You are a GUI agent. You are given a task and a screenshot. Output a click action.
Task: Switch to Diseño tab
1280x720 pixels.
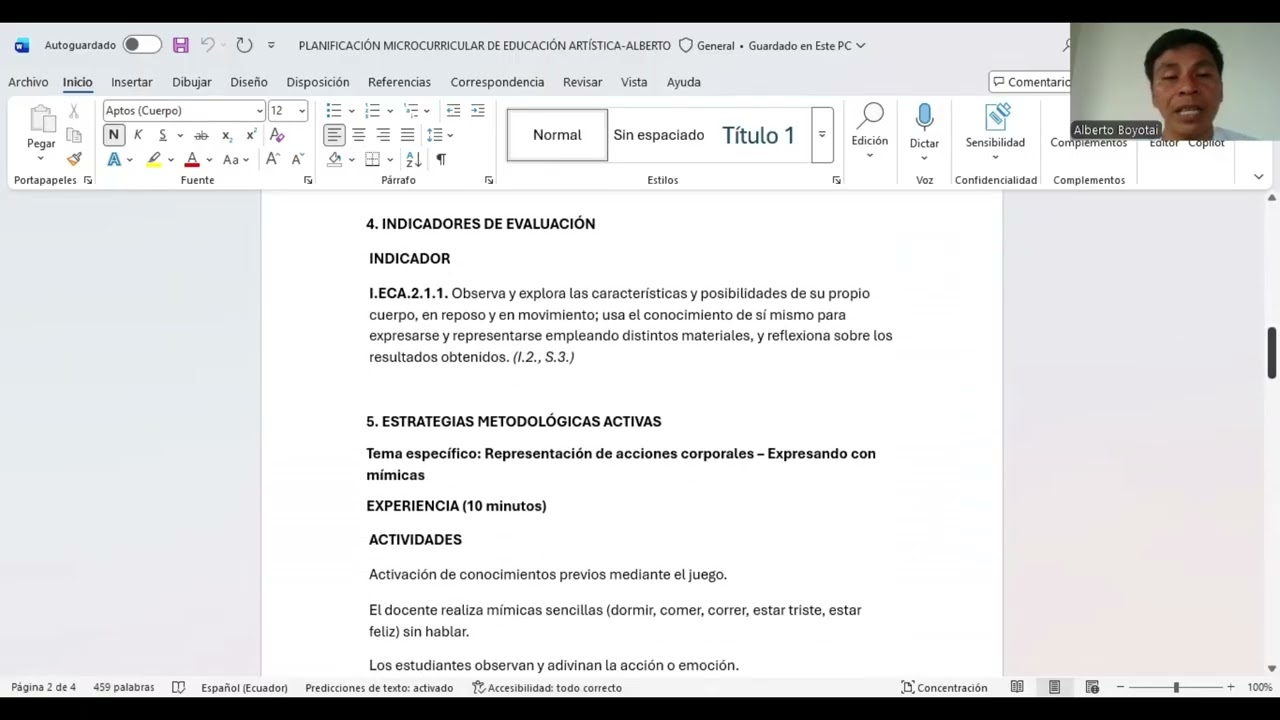coord(249,82)
